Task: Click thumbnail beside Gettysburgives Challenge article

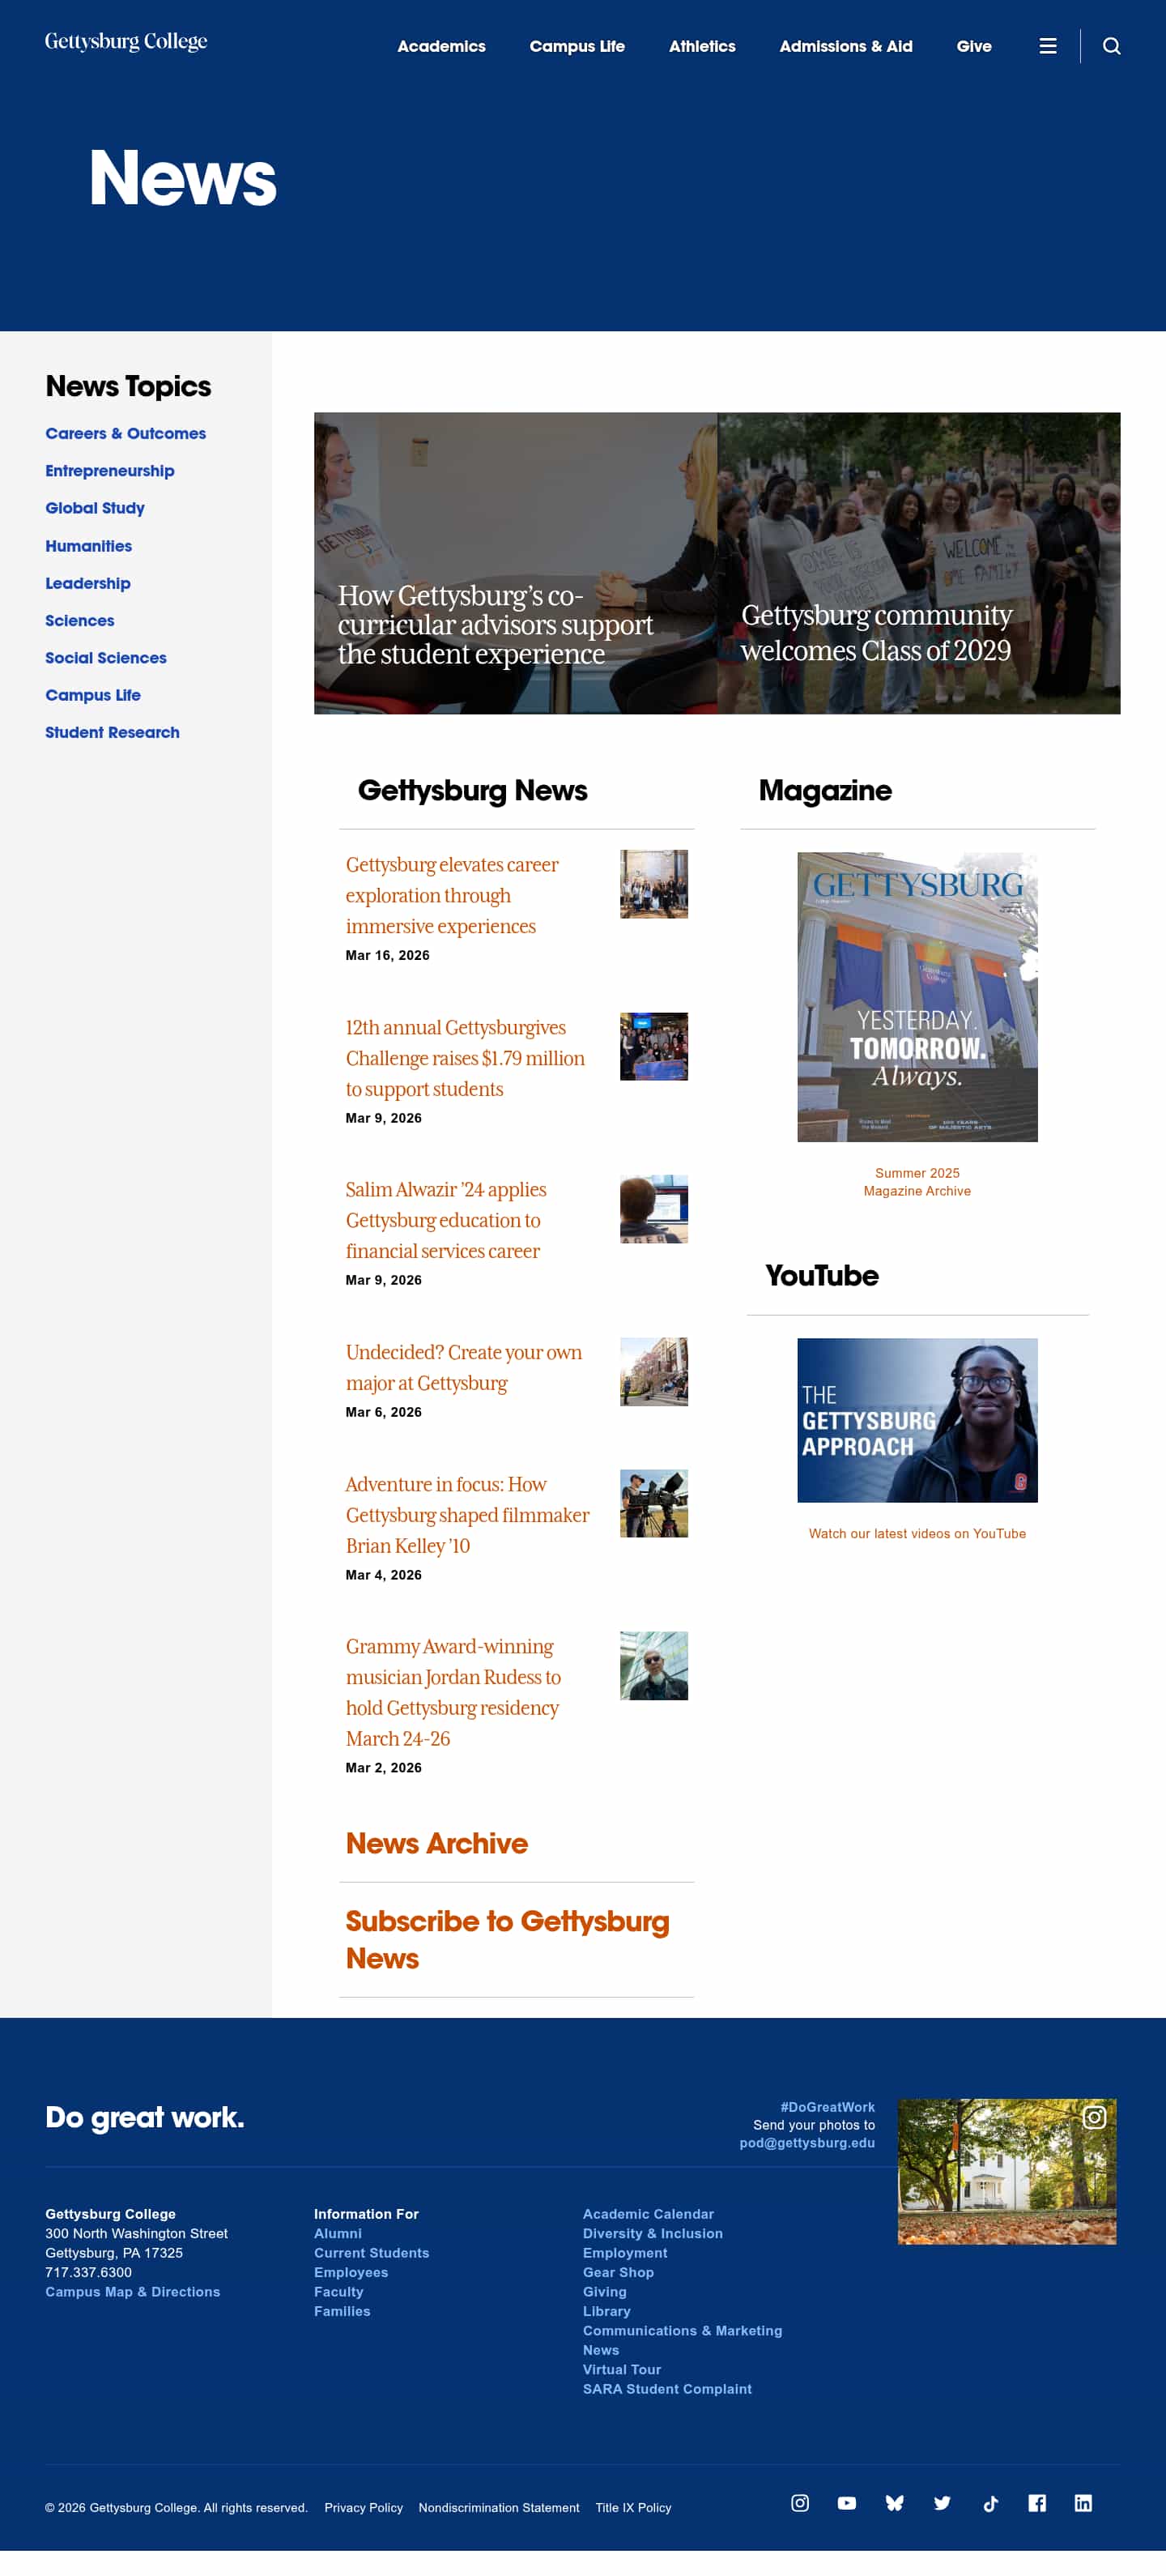Action: pos(654,1047)
